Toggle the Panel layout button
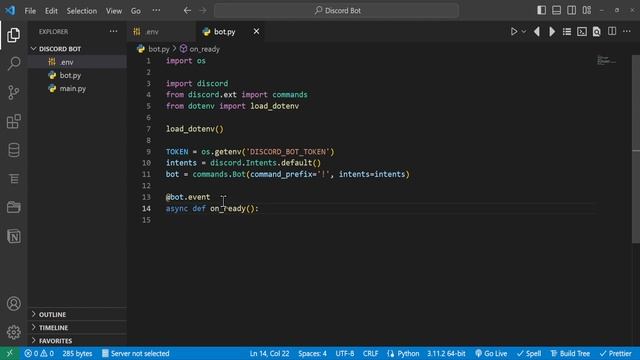Screen dimensions: 640x360 [556, 10]
